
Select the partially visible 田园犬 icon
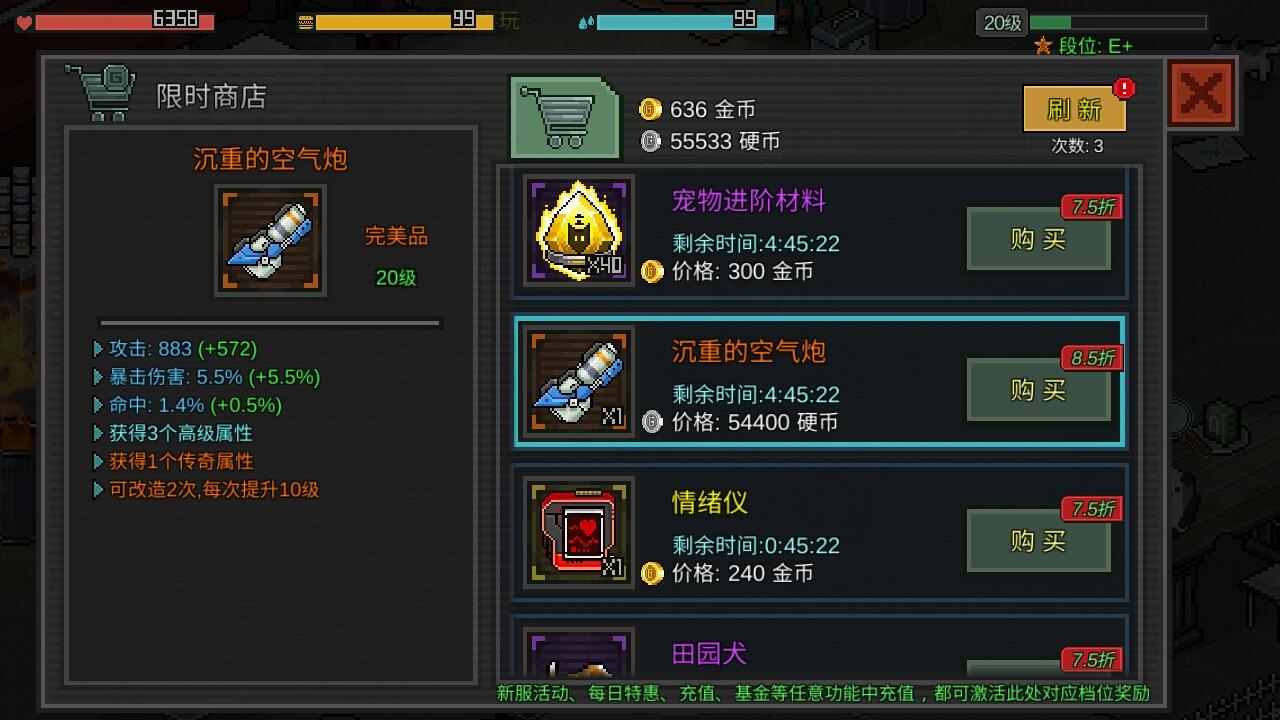579,653
